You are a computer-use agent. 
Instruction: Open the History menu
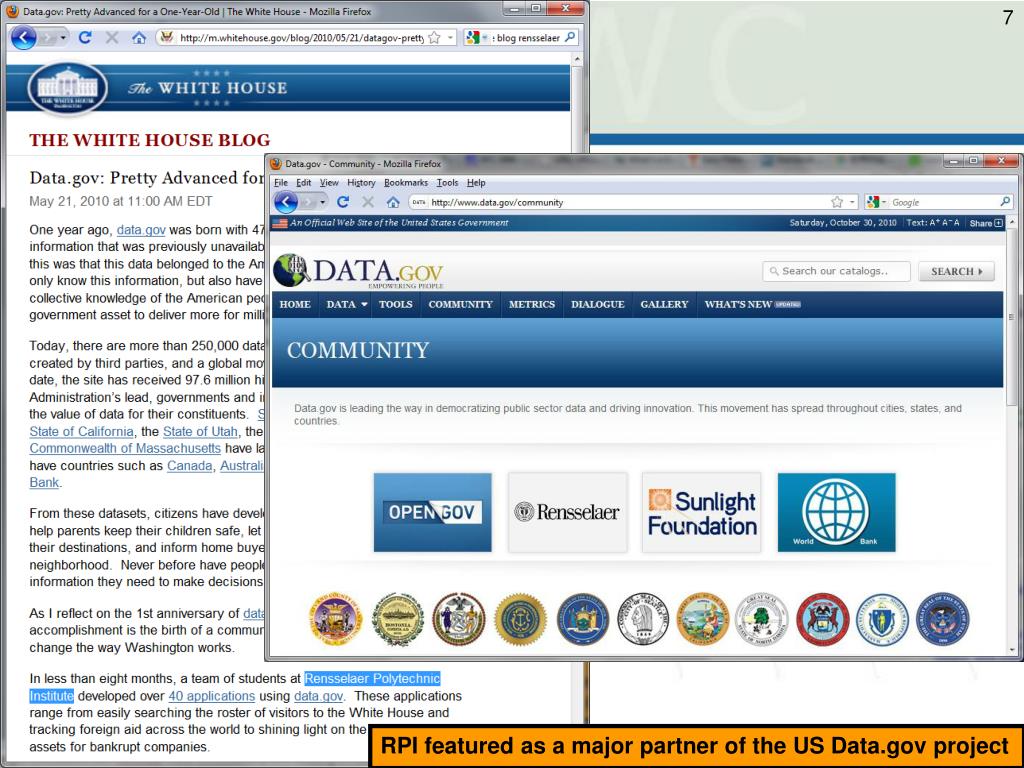(x=361, y=183)
